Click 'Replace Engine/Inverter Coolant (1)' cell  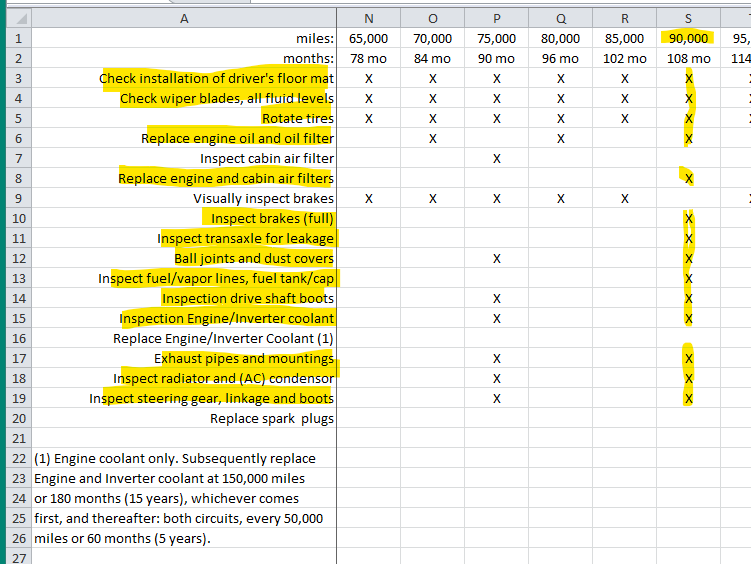(x=184, y=338)
